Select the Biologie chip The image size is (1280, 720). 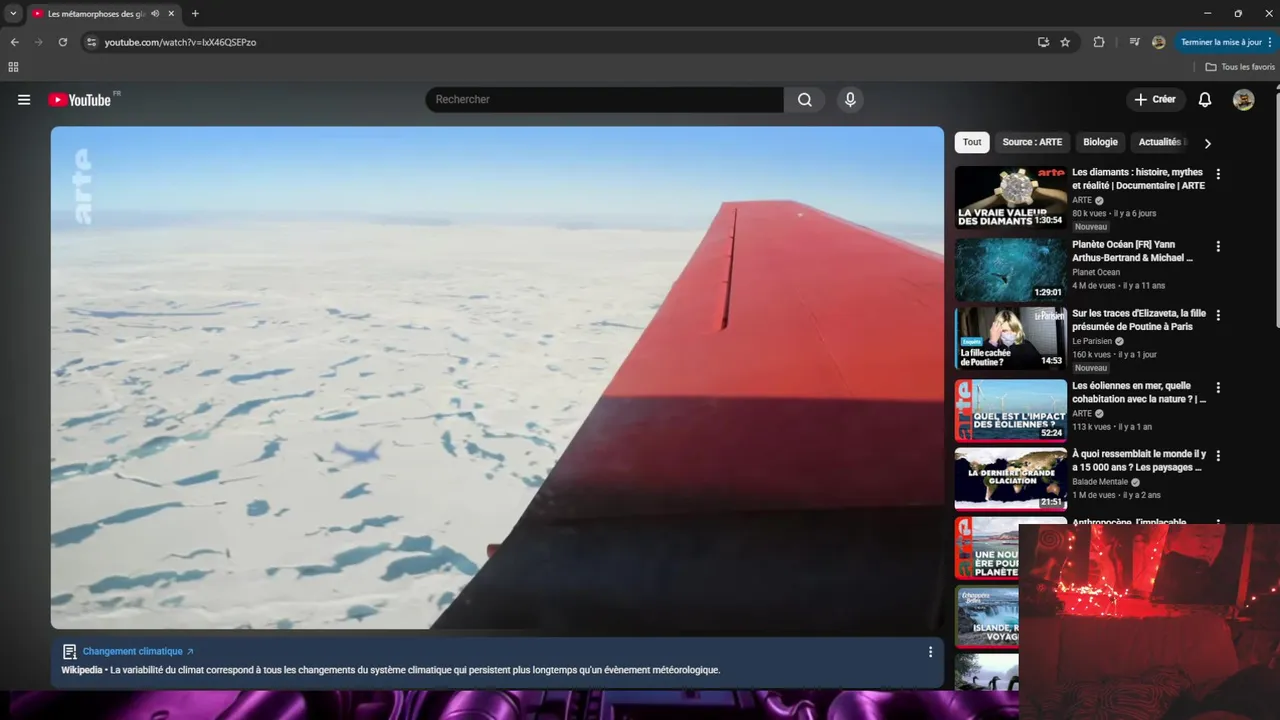pyautogui.click(x=1100, y=142)
